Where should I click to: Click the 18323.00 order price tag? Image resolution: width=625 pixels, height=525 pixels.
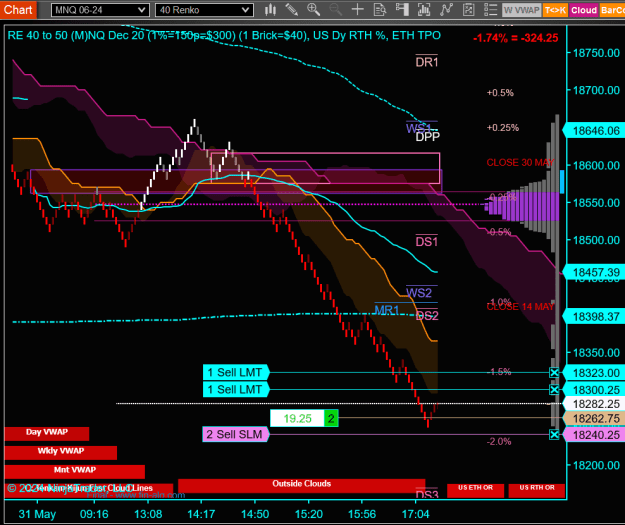pyautogui.click(x=594, y=373)
